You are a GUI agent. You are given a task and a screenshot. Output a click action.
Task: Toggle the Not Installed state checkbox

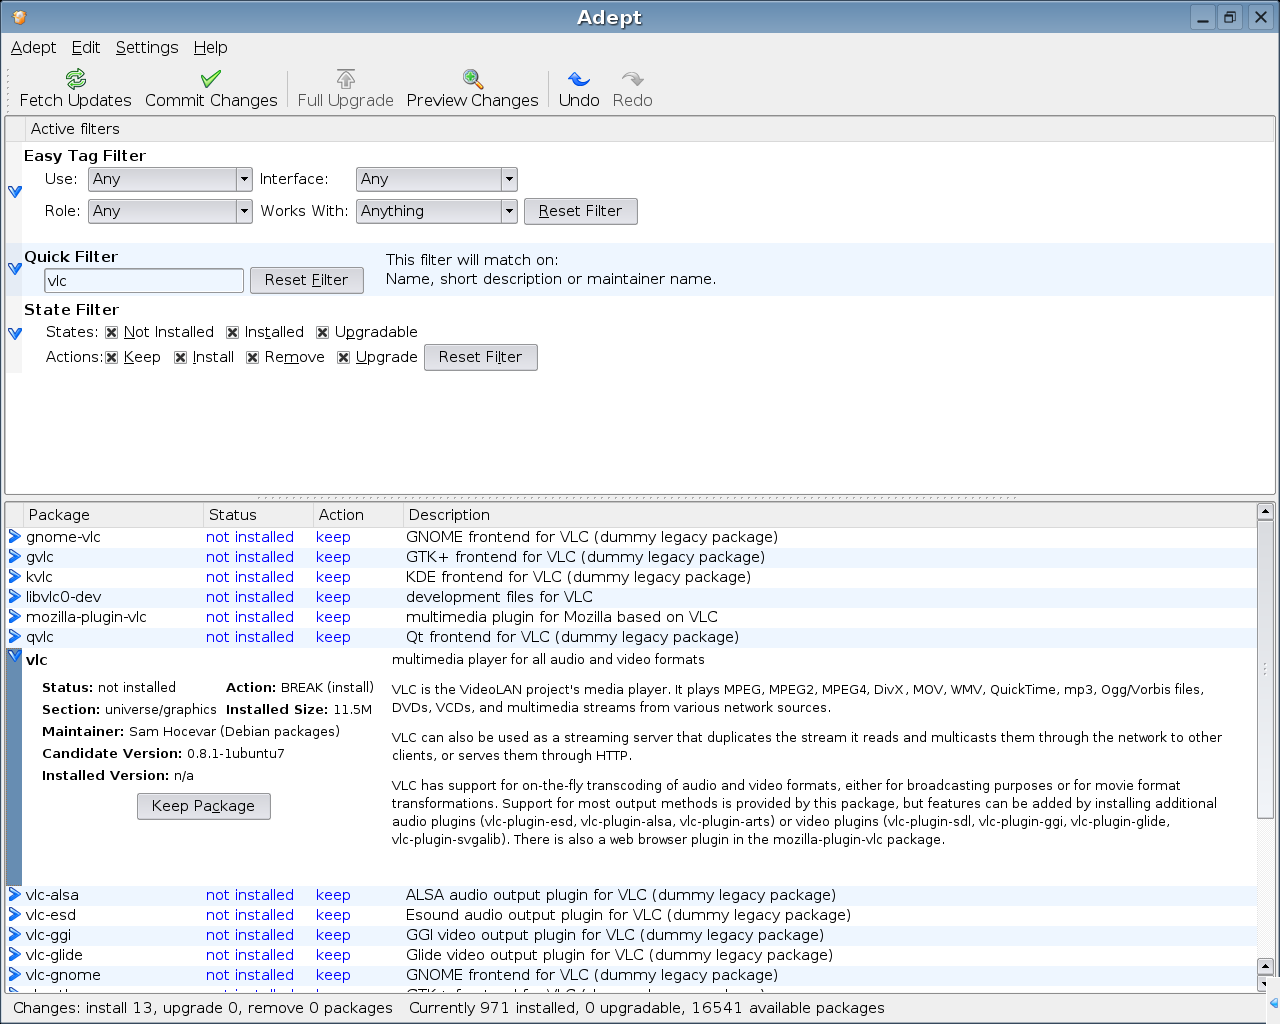coord(112,333)
